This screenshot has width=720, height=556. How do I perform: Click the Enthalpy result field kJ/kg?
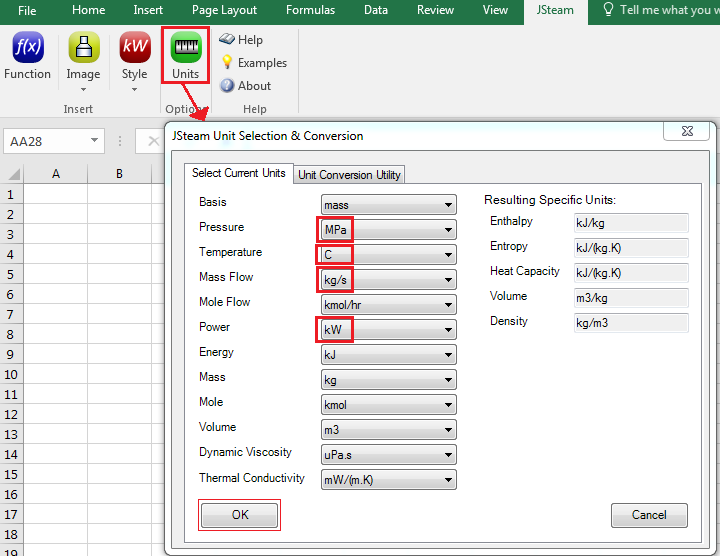(x=631, y=223)
